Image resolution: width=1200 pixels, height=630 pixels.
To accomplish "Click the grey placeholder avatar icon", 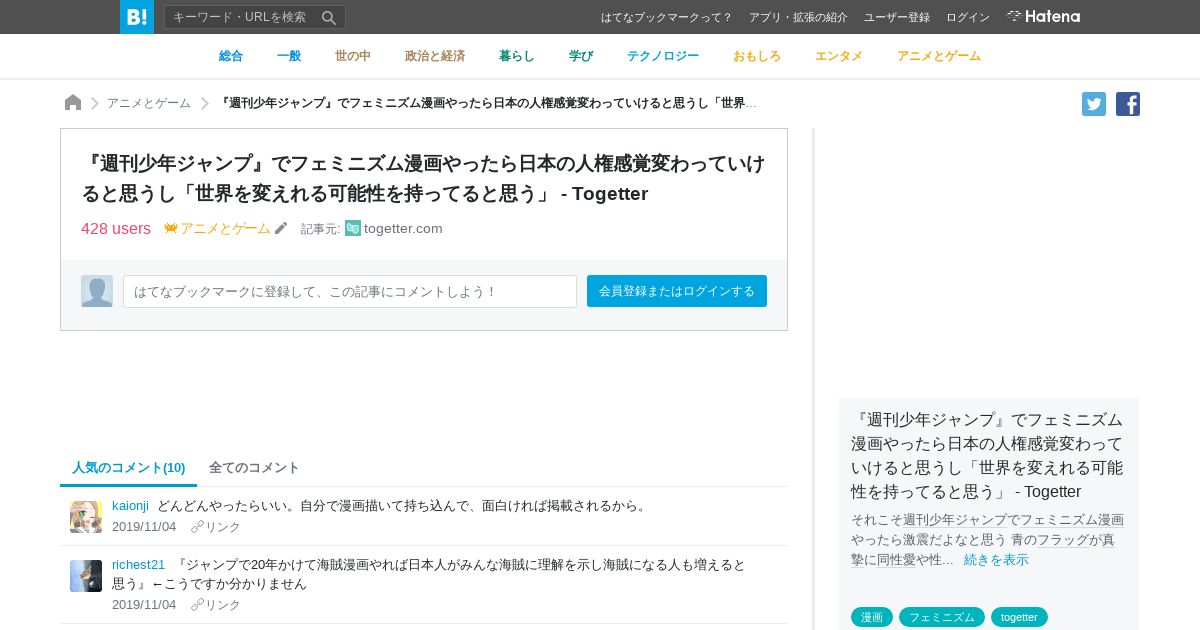I will pos(97,291).
